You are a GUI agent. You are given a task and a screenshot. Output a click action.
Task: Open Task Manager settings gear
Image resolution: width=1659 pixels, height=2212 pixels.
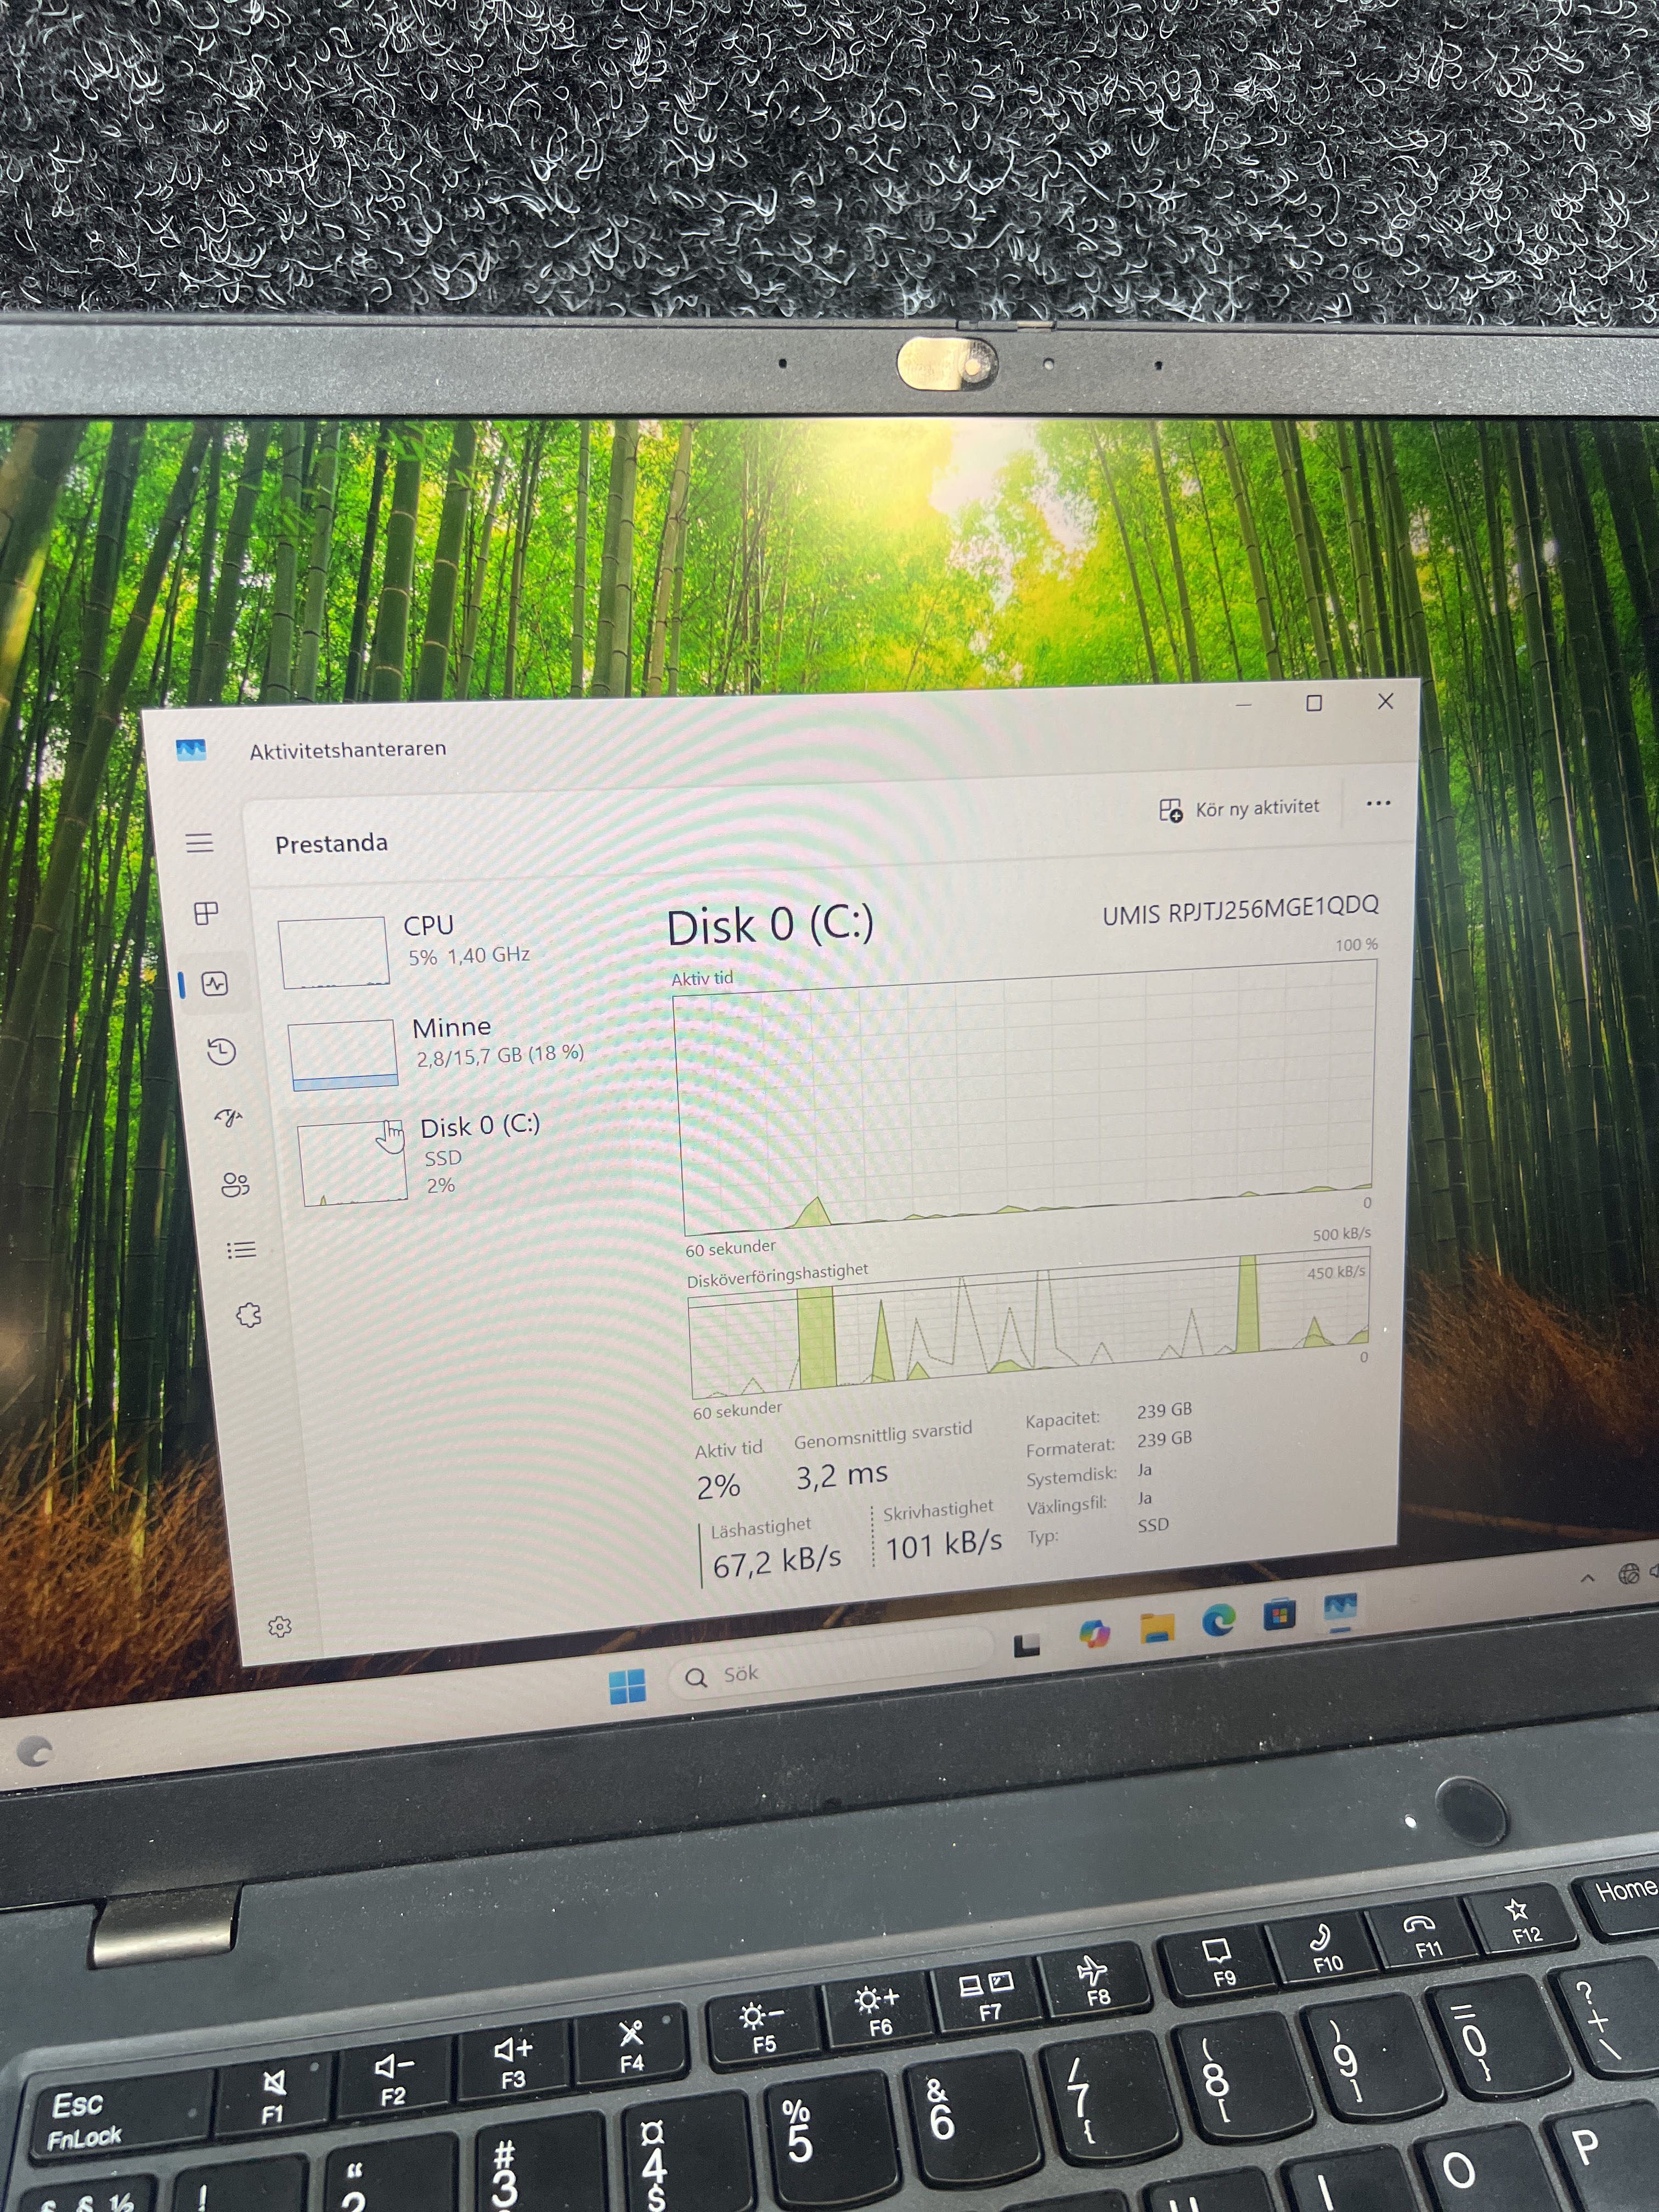pos(280,1627)
